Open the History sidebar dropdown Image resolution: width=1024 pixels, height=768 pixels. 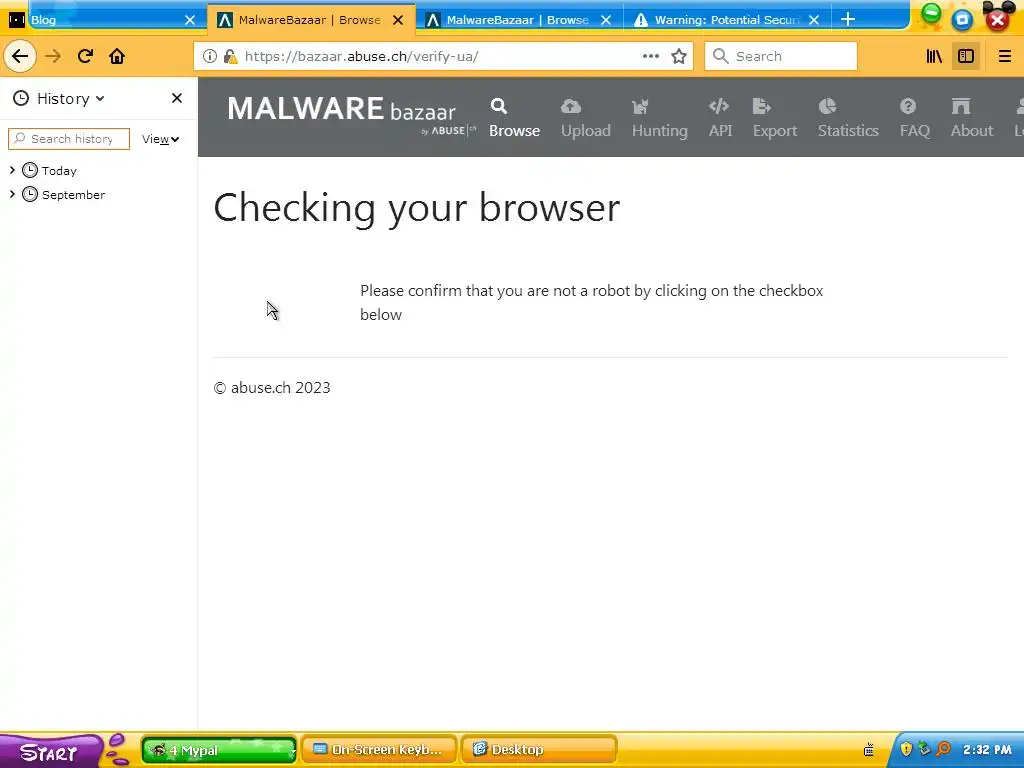pyautogui.click(x=59, y=99)
